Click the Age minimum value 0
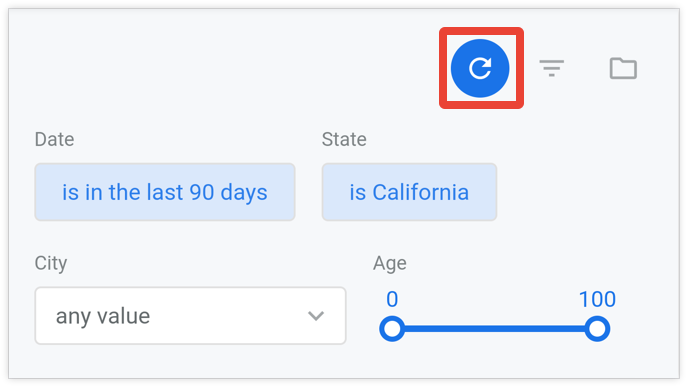688x387 pixels. [x=392, y=299]
